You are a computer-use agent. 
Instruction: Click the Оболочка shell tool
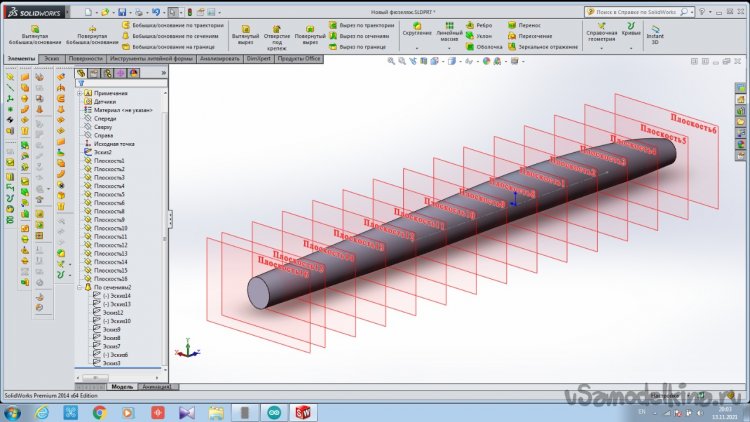point(487,47)
